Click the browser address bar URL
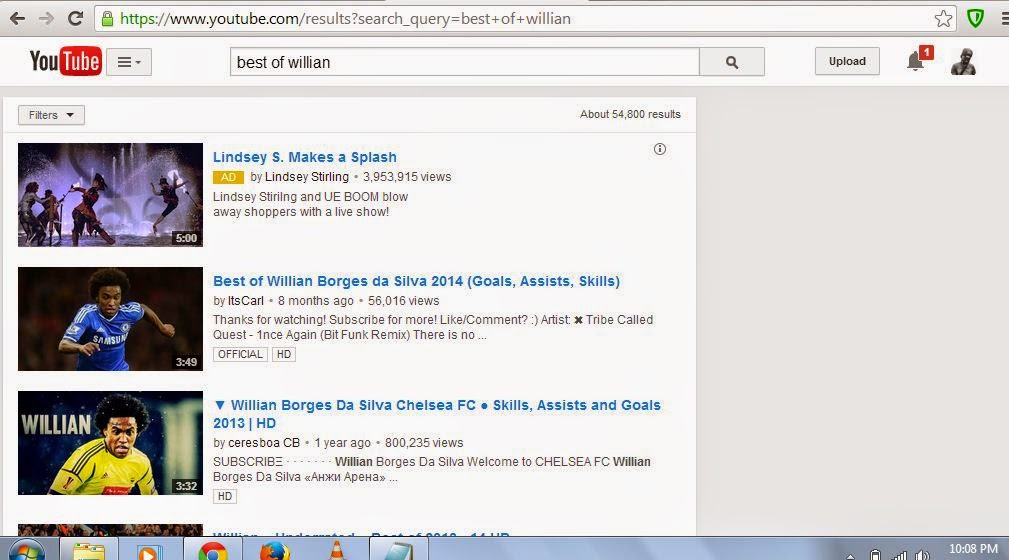This screenshot has height=560, width=1009. click(x=345, y=19)
